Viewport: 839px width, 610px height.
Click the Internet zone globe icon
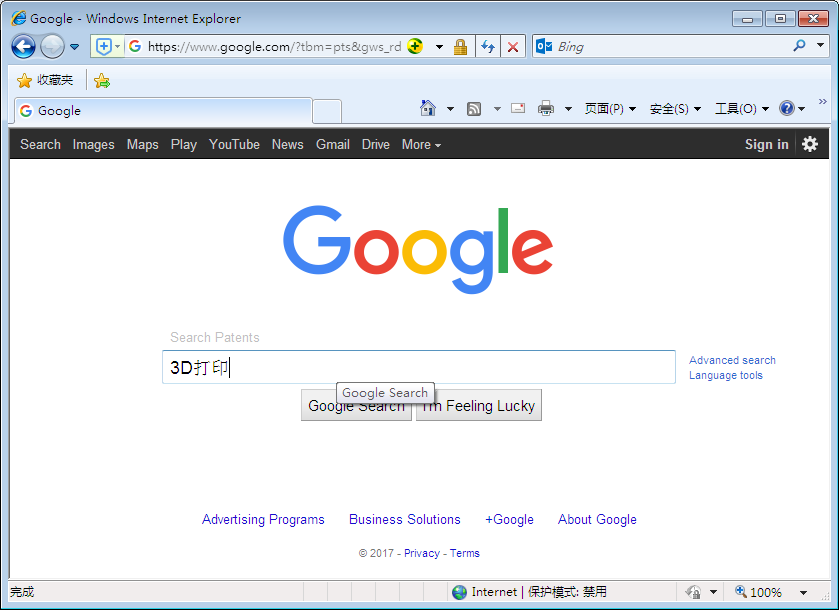click(459, 592)
